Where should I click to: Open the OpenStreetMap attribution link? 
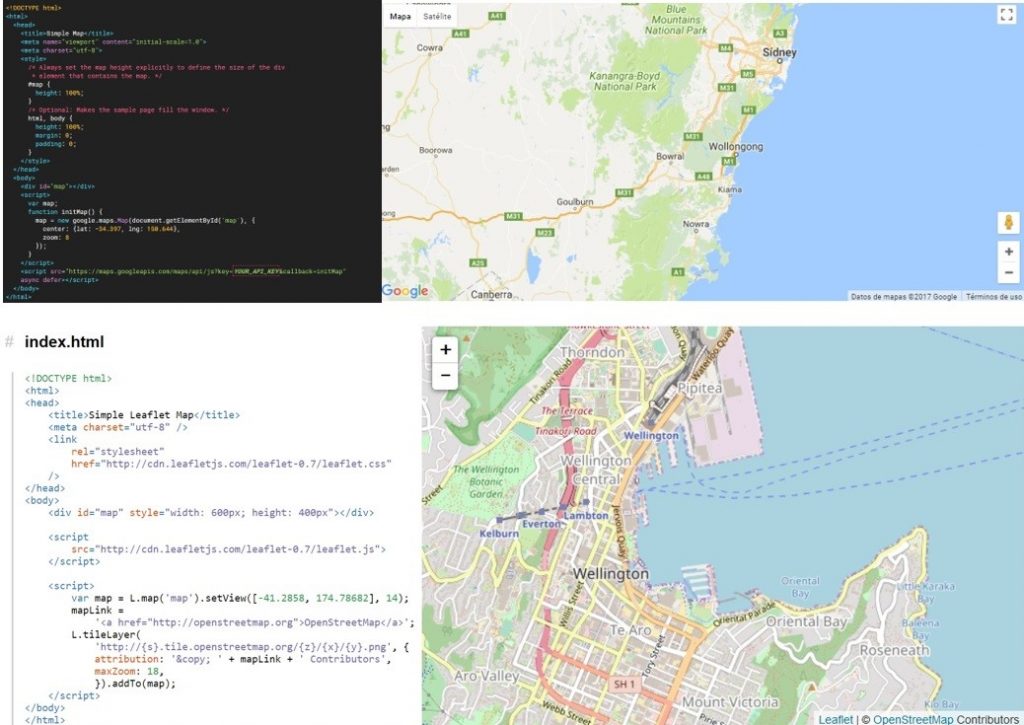click(x=913, y=718)
